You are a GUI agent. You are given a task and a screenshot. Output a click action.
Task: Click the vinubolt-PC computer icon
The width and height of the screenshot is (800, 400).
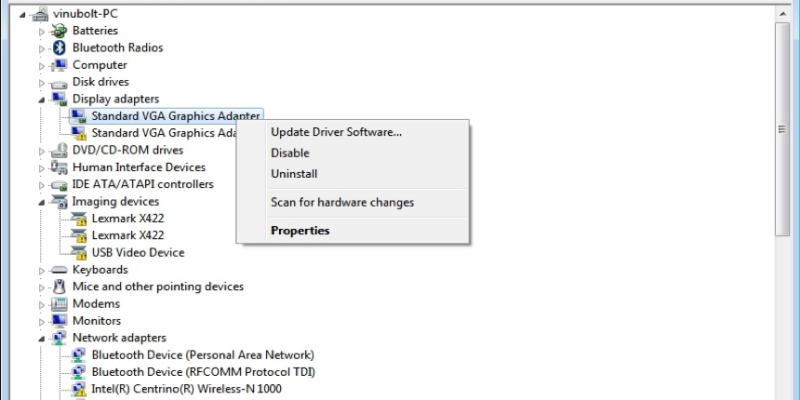(x=40, y=14)
